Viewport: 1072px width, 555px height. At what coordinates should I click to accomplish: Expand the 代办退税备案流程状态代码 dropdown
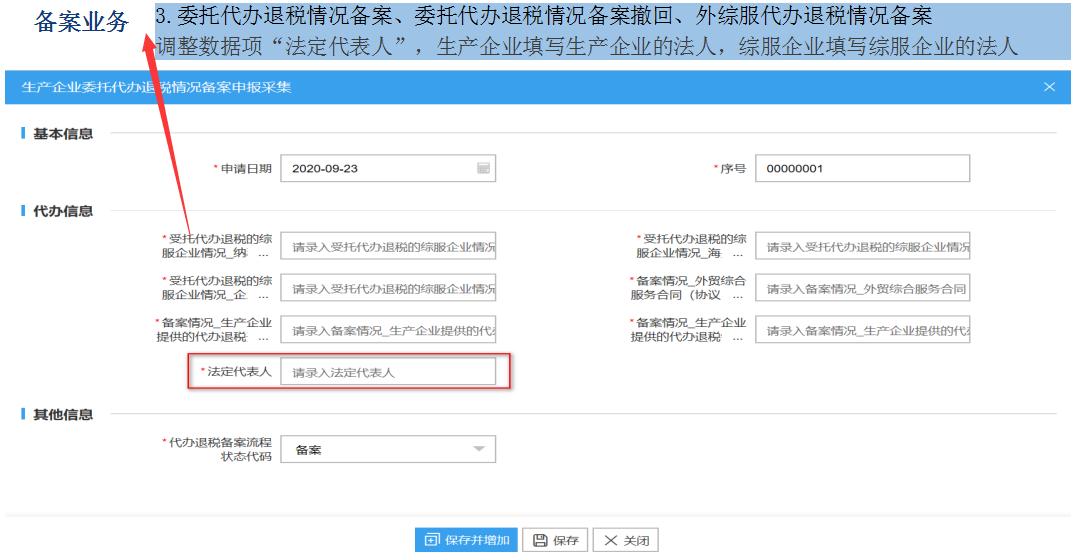tap(479, 450)
